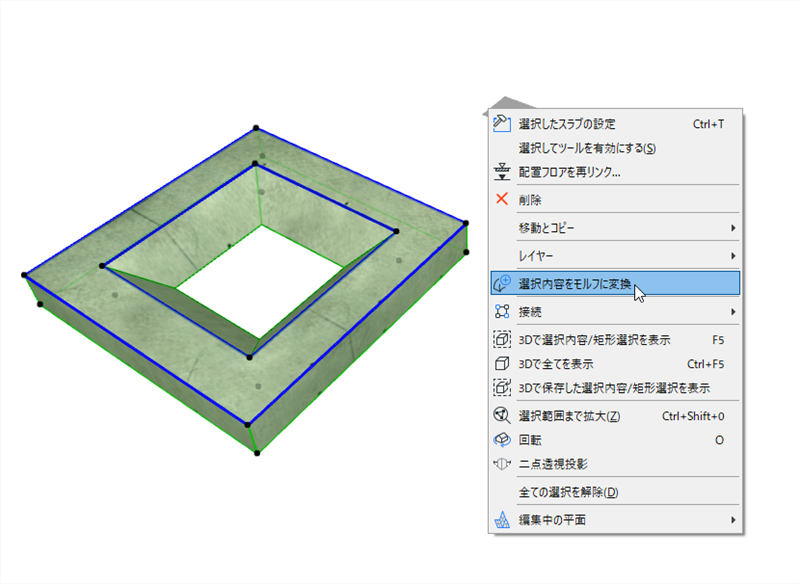The image size is (800, 584).
Task: Expand the 接続 submenu arrow
Action: point(733,312)
